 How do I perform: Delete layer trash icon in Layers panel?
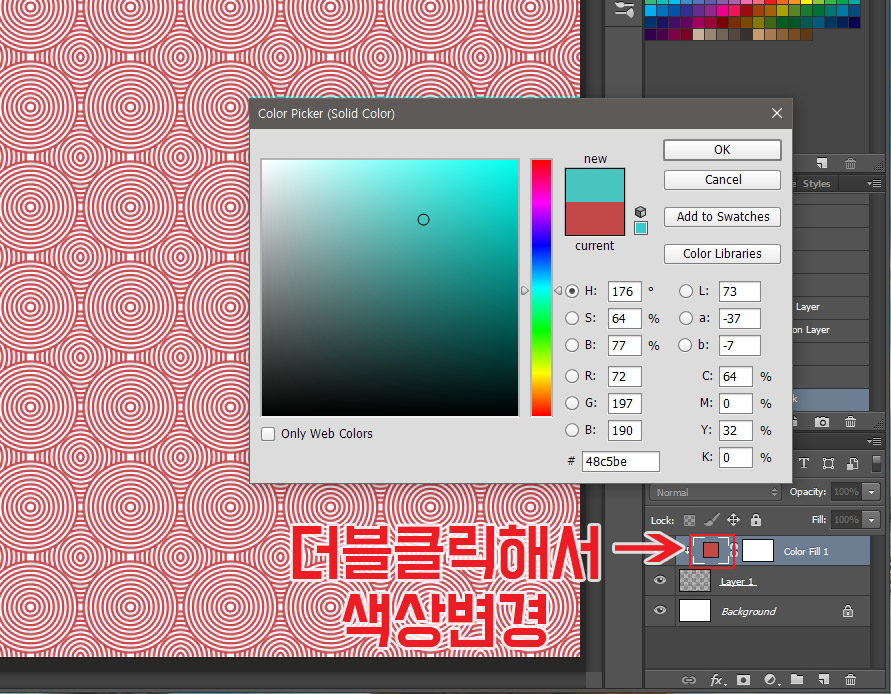coord(850,679)
